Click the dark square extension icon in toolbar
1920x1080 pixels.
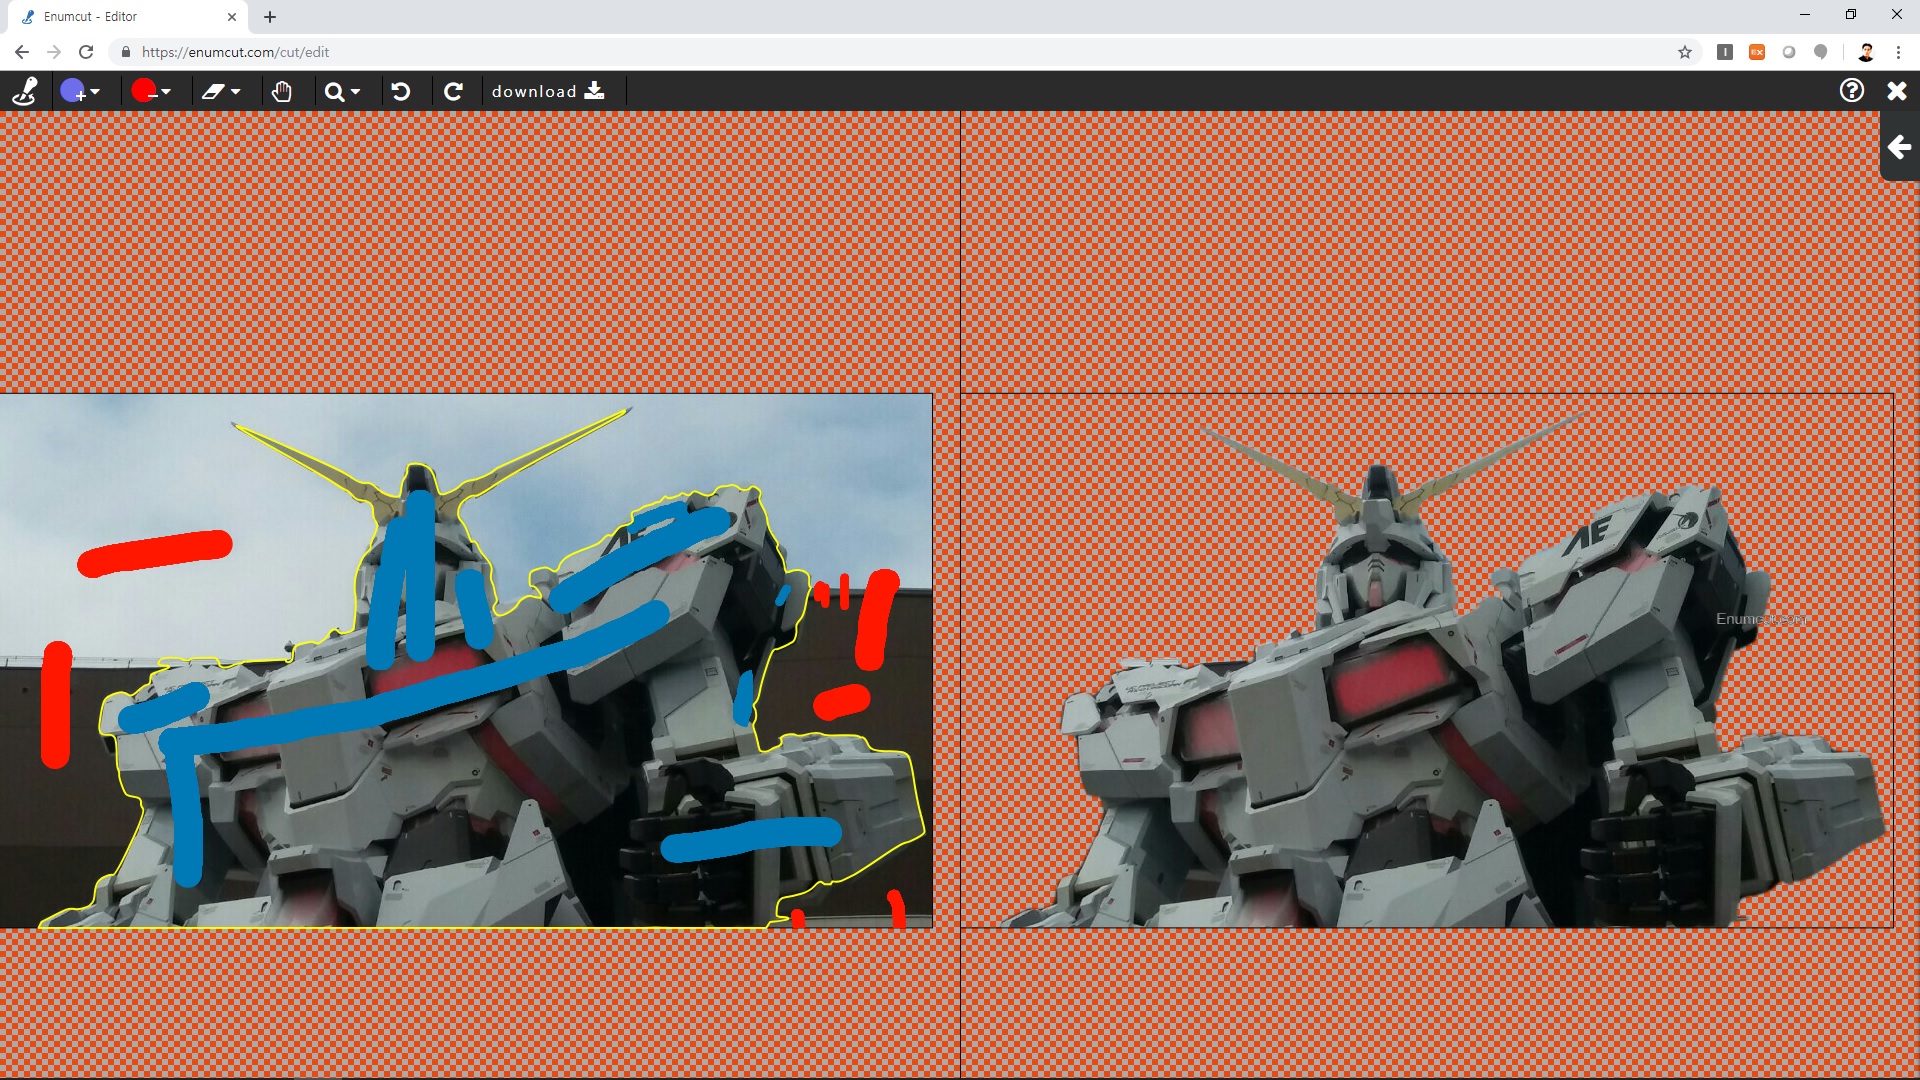[1725, 52]
